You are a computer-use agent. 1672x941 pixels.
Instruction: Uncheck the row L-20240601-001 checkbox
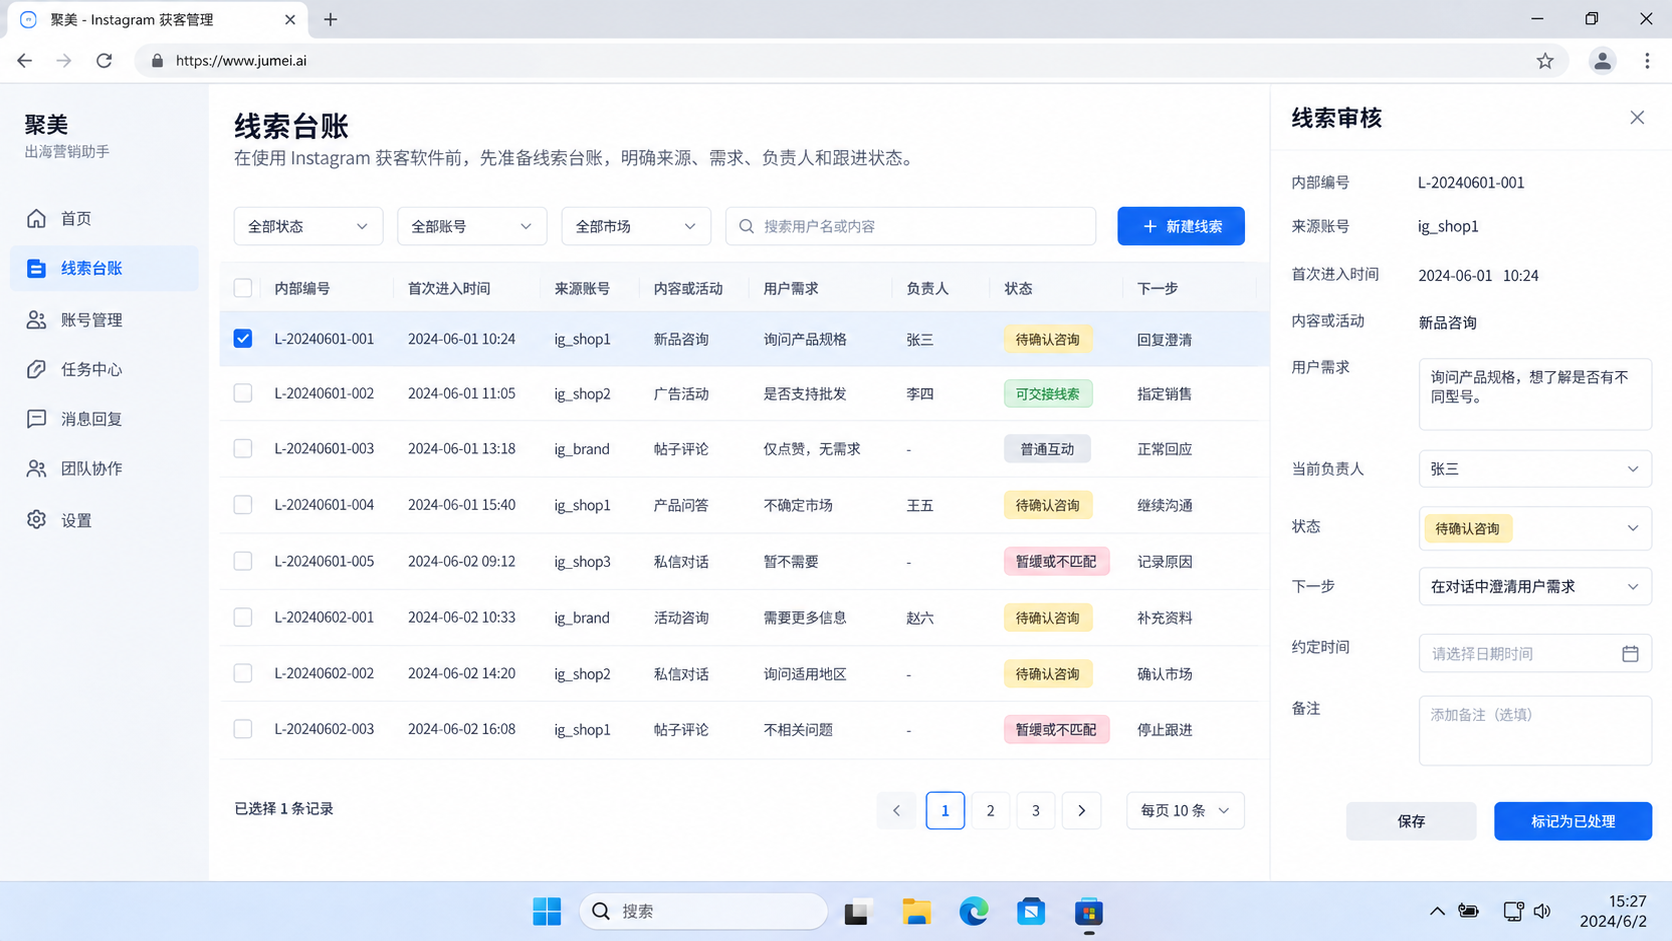(x=243, y=339)
